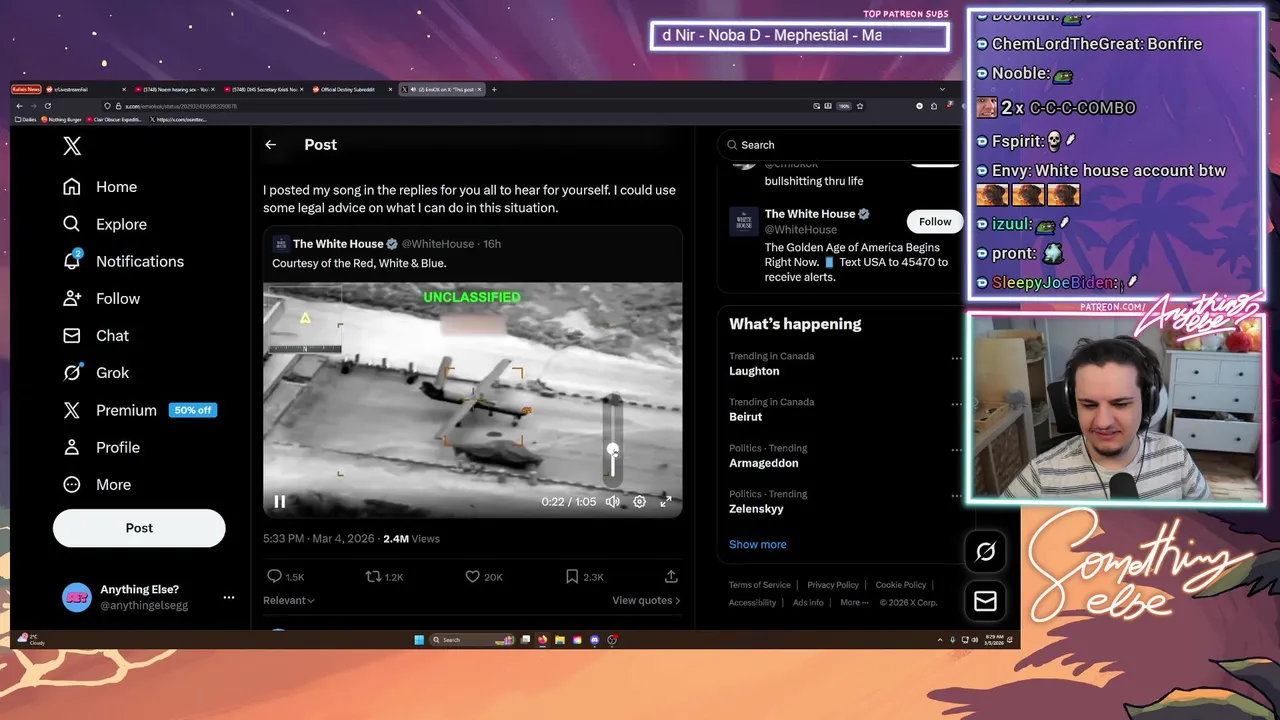Open the Follow section in the sidebar
The height and width of the screenshot is (720, 1280).
point(101,298)
